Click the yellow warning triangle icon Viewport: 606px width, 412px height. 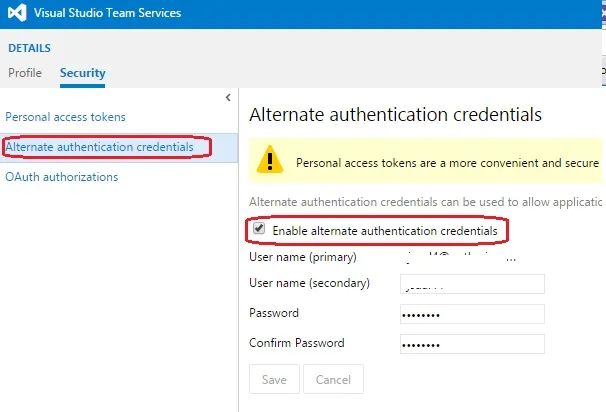pyautogui.click(x=269, y=160)
